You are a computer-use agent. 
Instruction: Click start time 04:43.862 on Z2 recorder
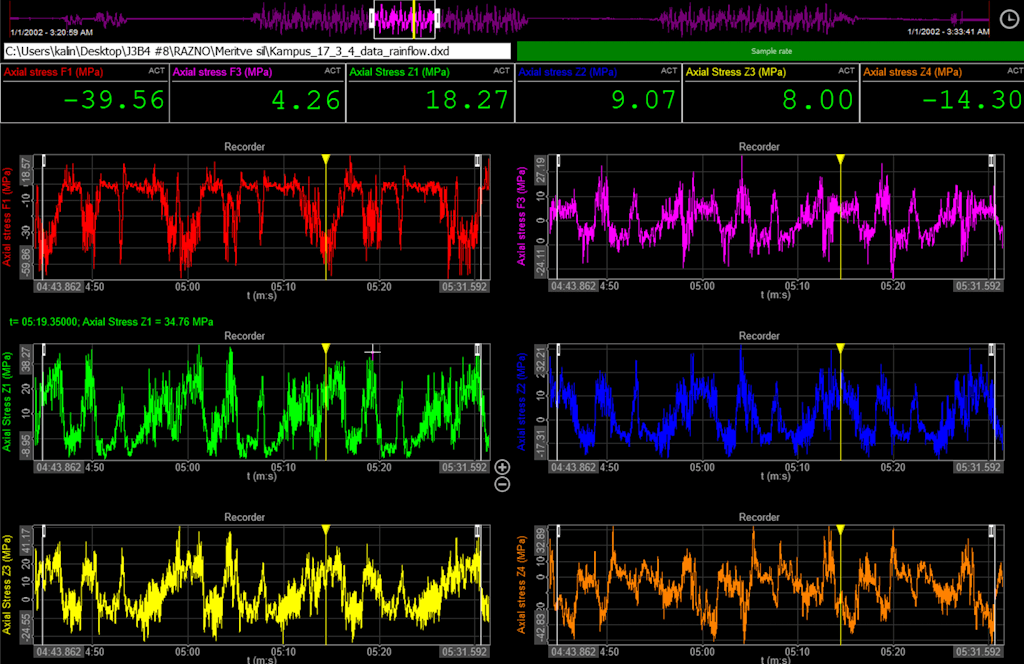coord(573,467)
